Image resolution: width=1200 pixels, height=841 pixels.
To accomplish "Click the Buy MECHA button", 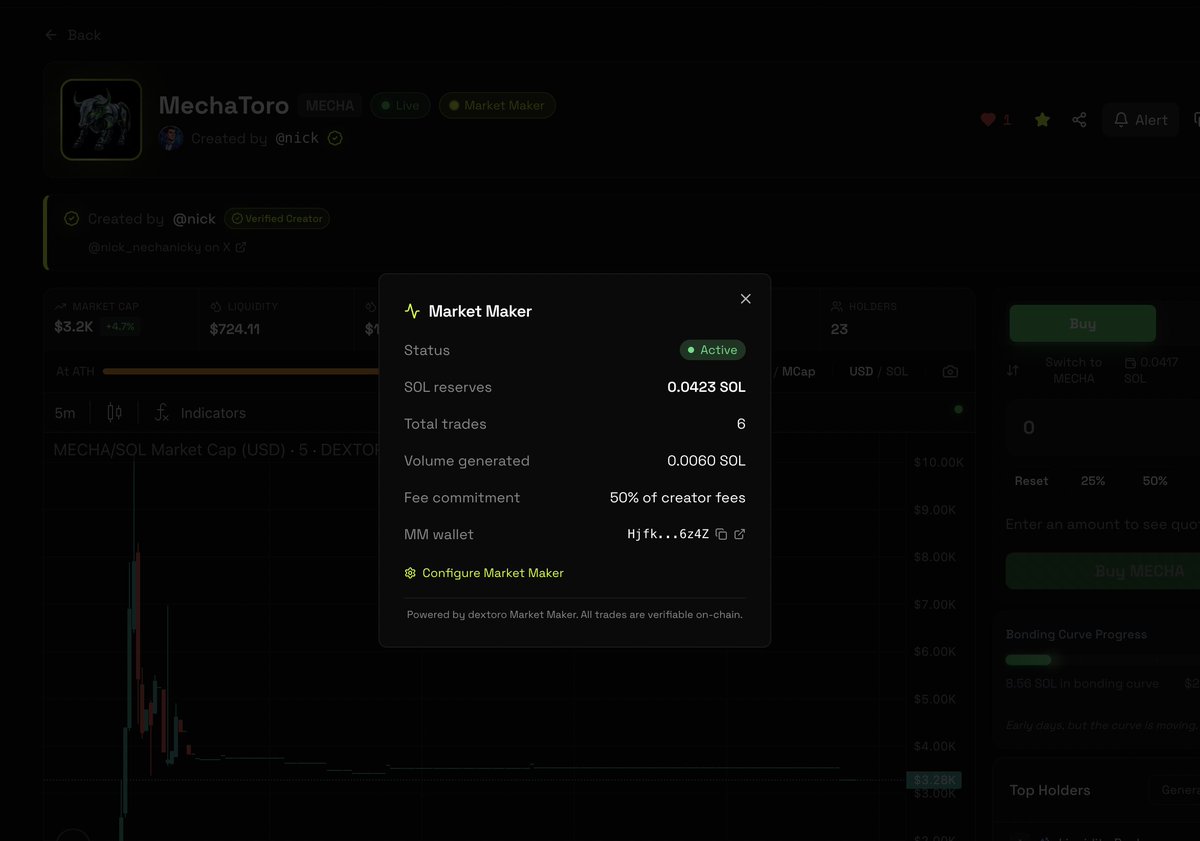I will [1102, 571].
